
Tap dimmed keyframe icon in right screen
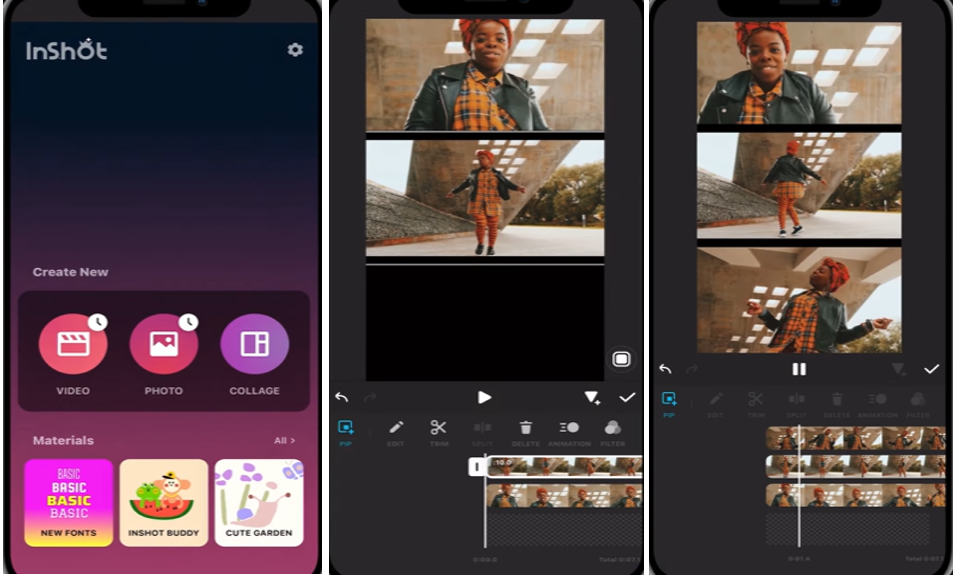coord(898,369)
